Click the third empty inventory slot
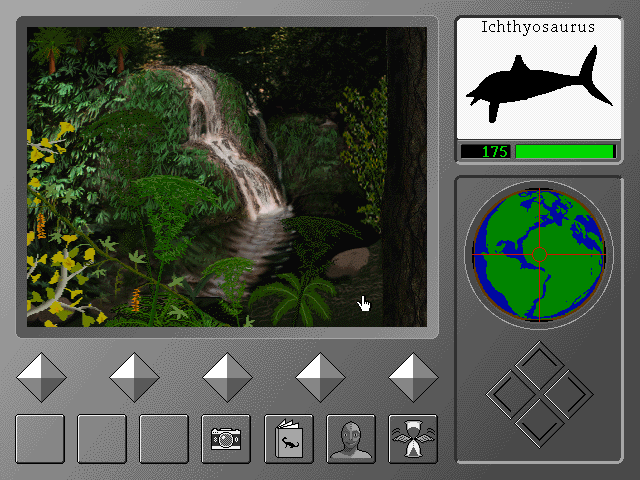This screenshot has width=640, height=480. point(164,439)
